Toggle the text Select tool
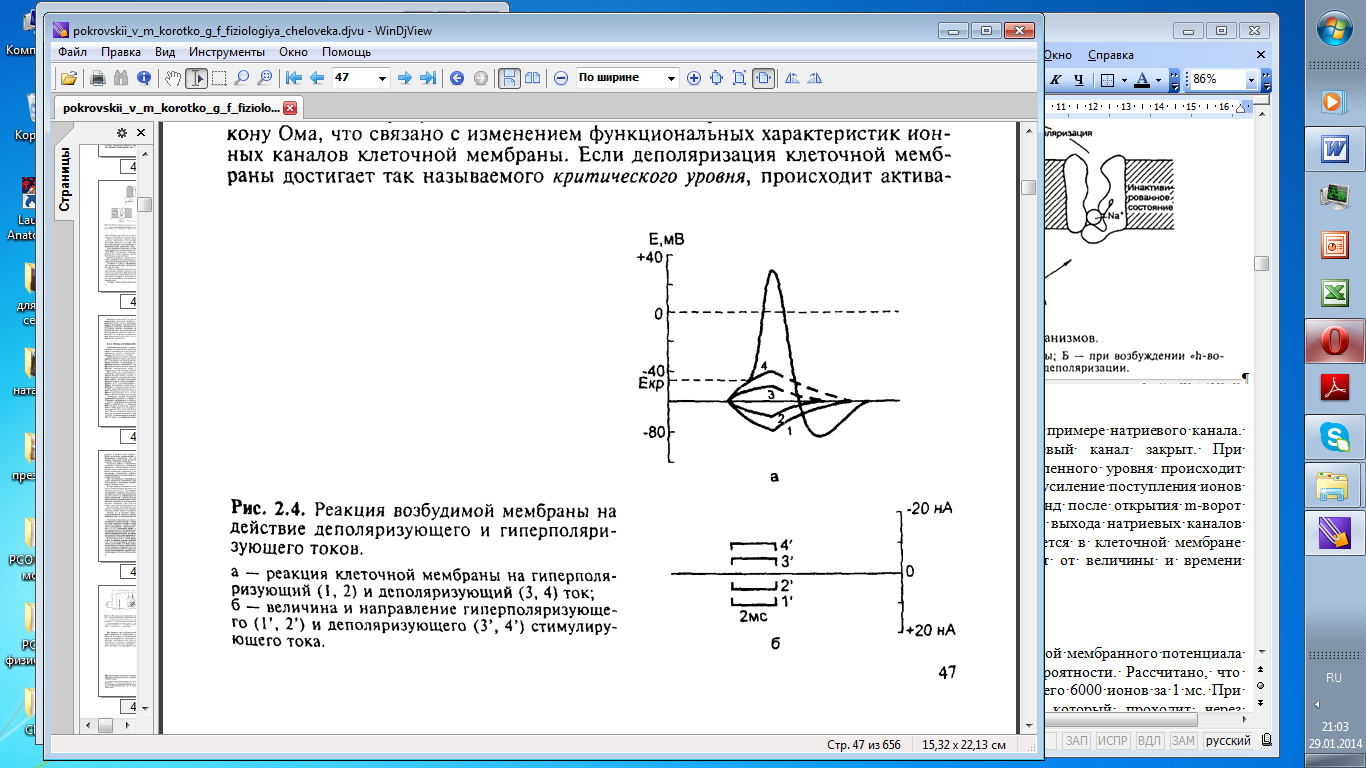 click(196, 78)
